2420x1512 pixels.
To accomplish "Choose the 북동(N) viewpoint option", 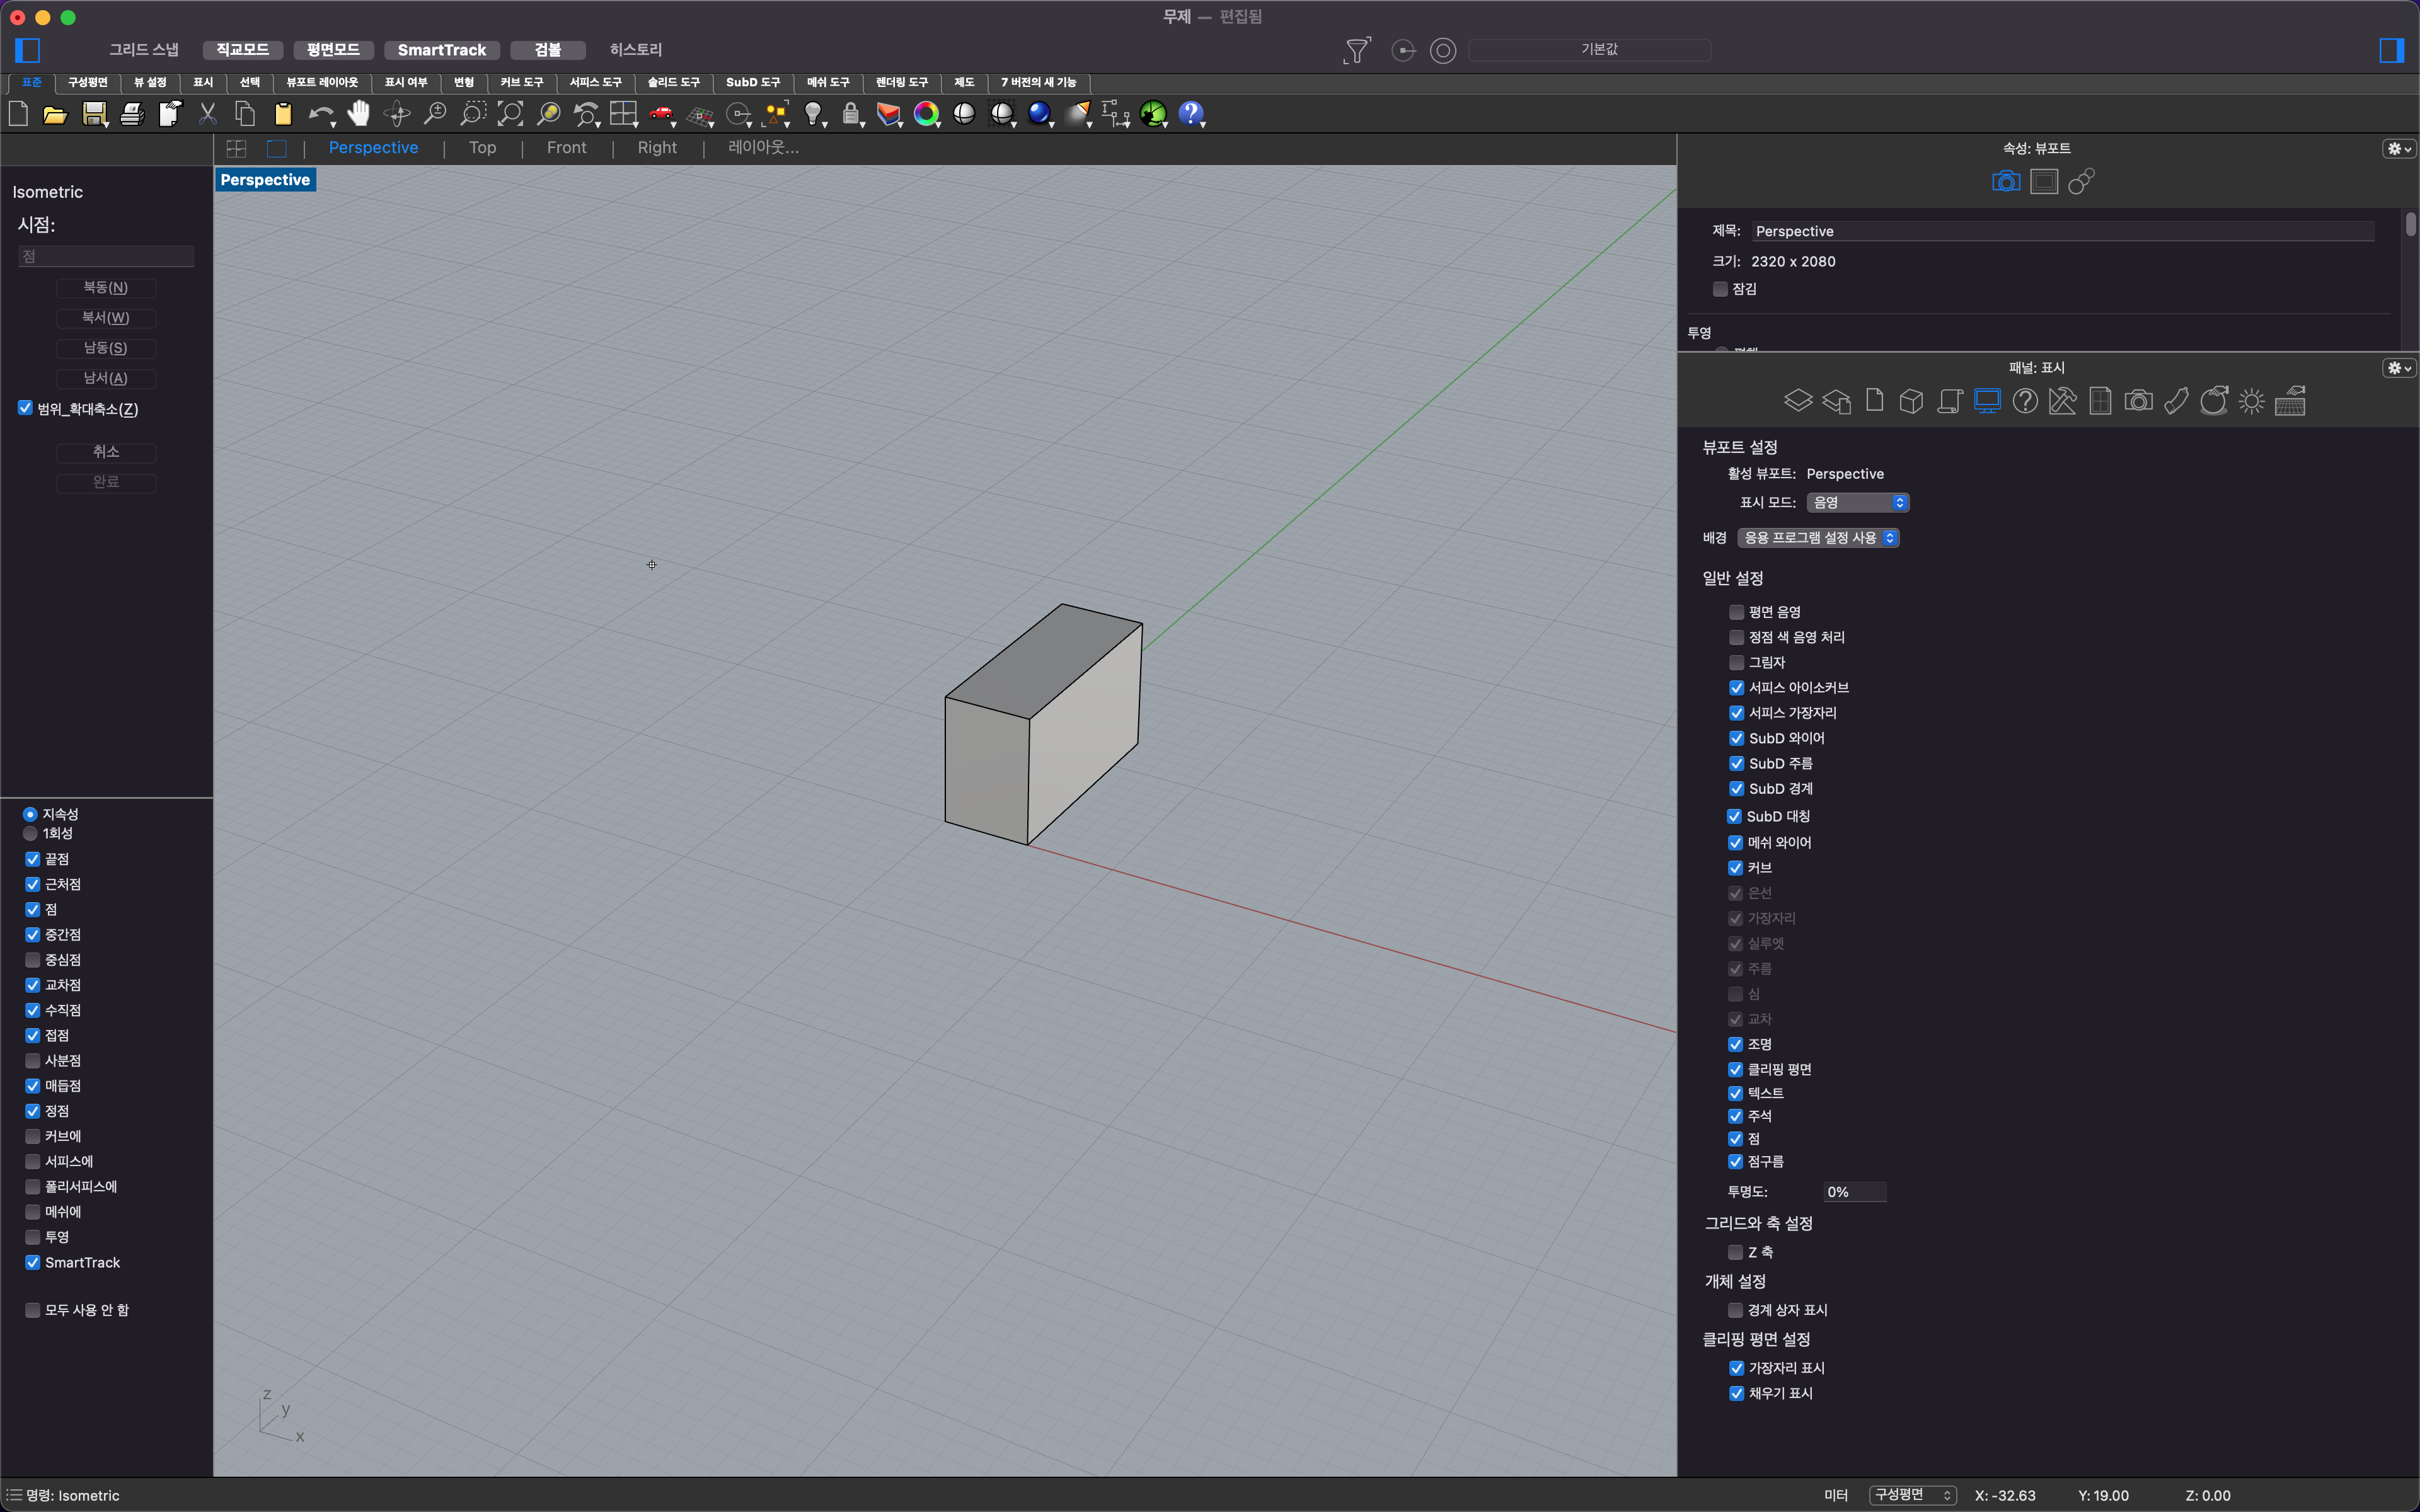I will (105, 288).
